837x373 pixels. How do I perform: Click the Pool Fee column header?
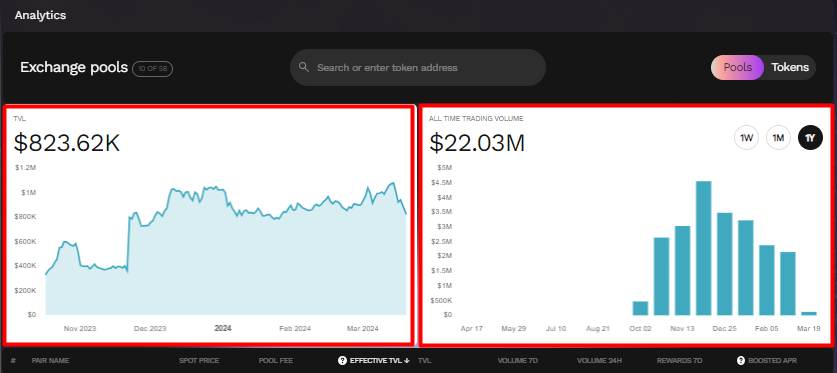tap(275, 361)
